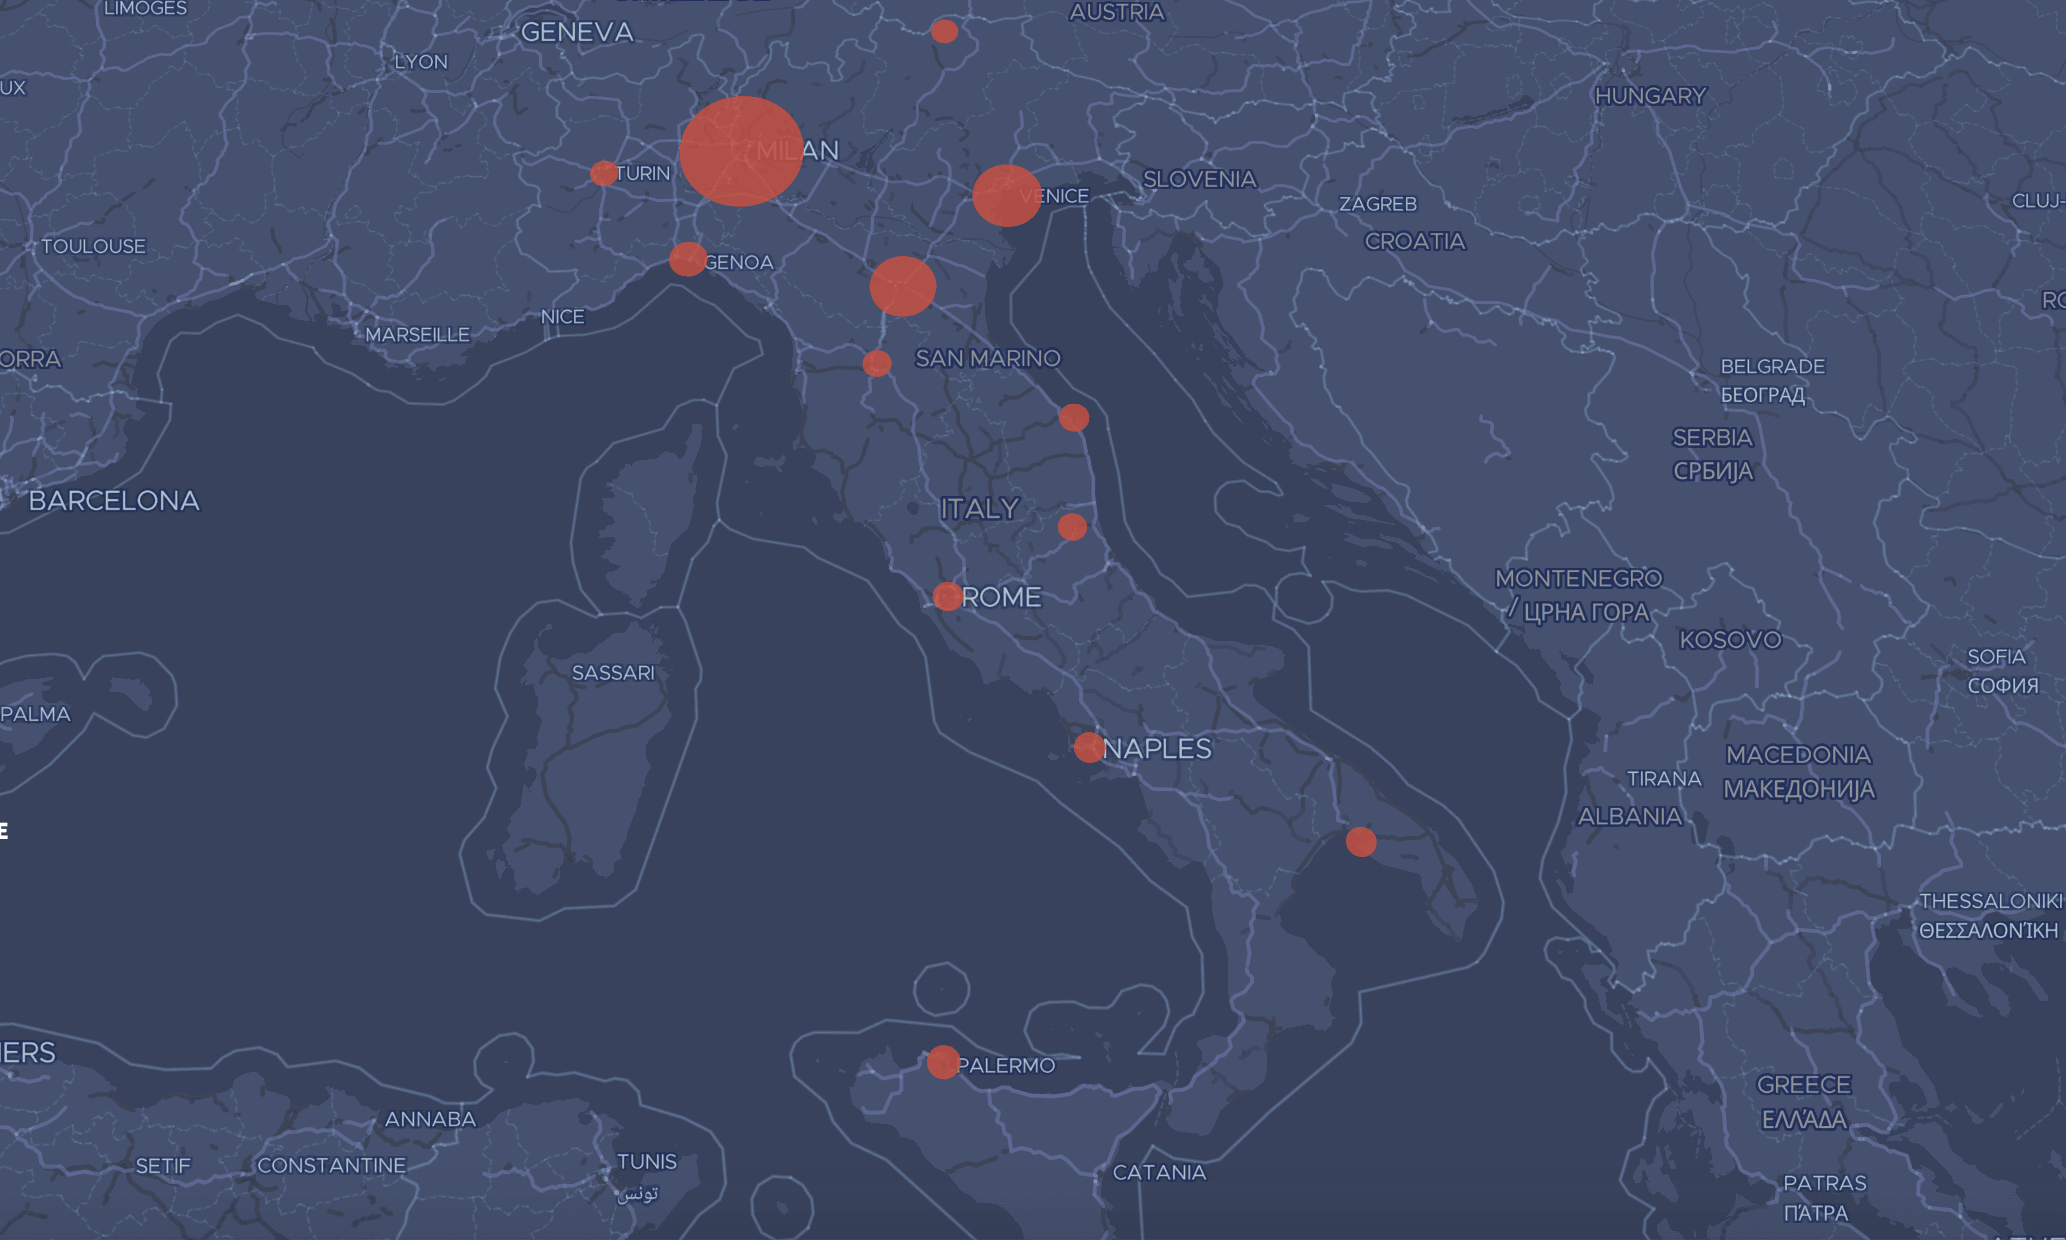Screen dimensions: 2066x1240
Task: Click the BARCELONA city label
Action: click(x=114, y=501)
